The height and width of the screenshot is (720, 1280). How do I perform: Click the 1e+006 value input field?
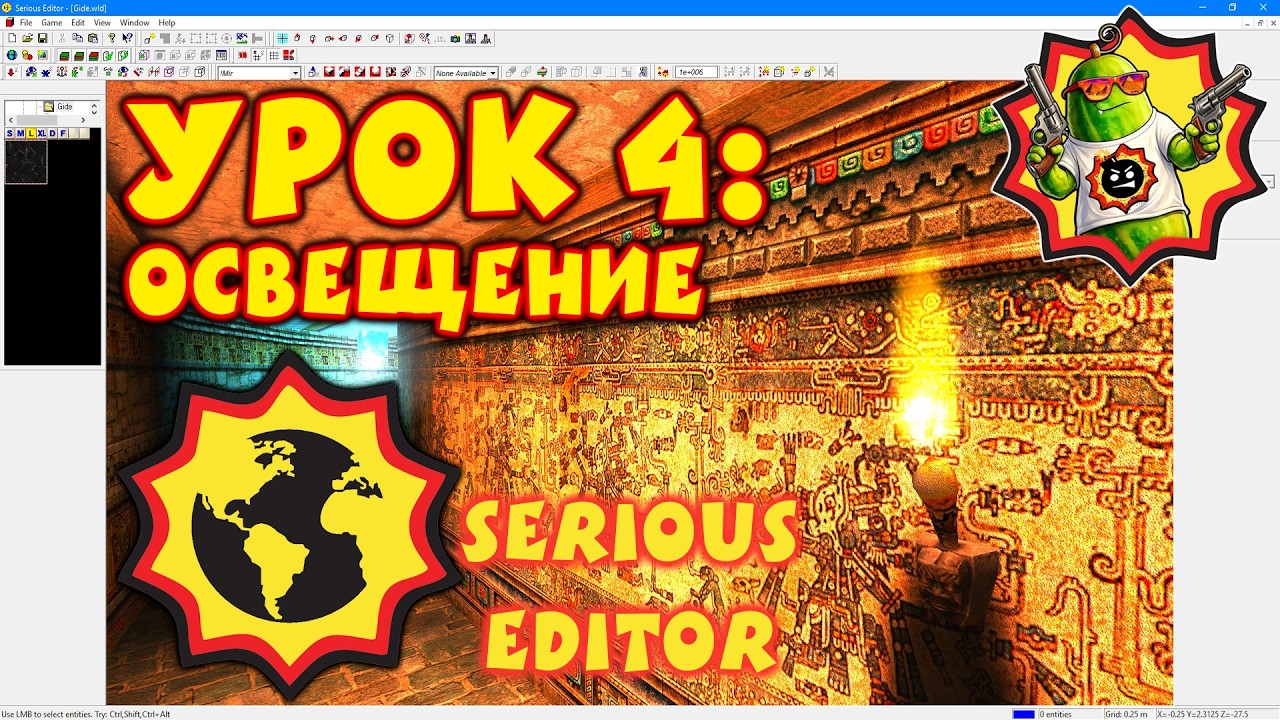pos(696,72)
